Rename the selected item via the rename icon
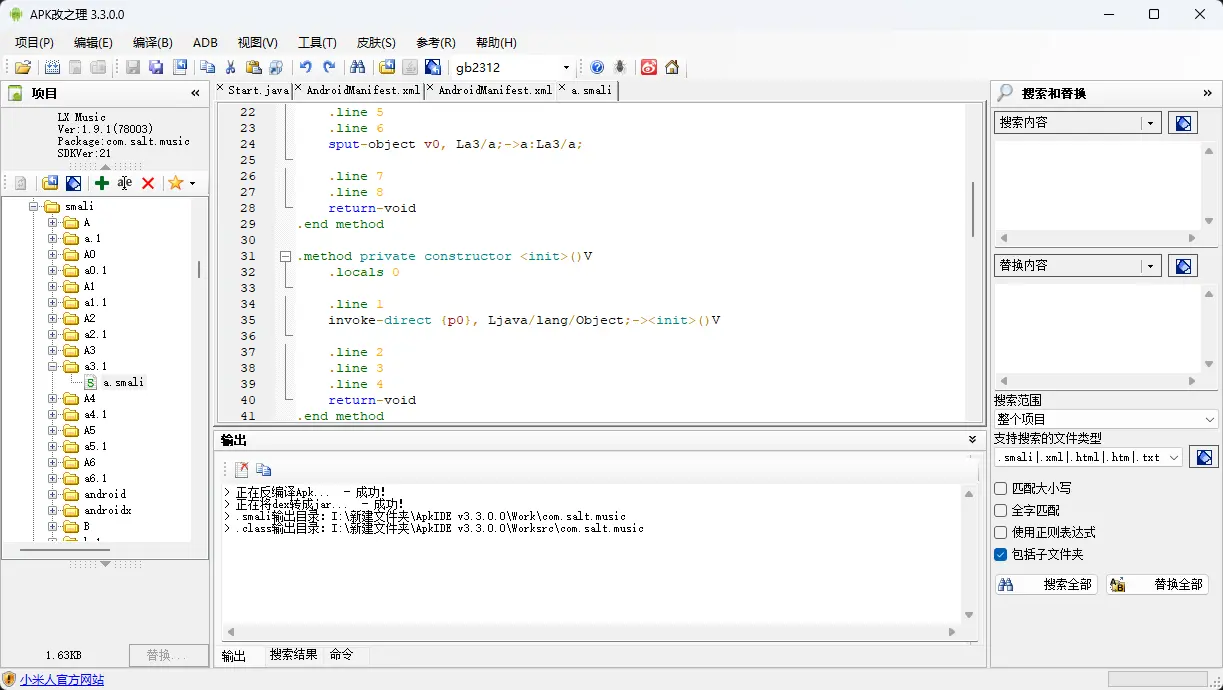Image resolution: width=1223 pixels, height=690 pixels. 124,183
